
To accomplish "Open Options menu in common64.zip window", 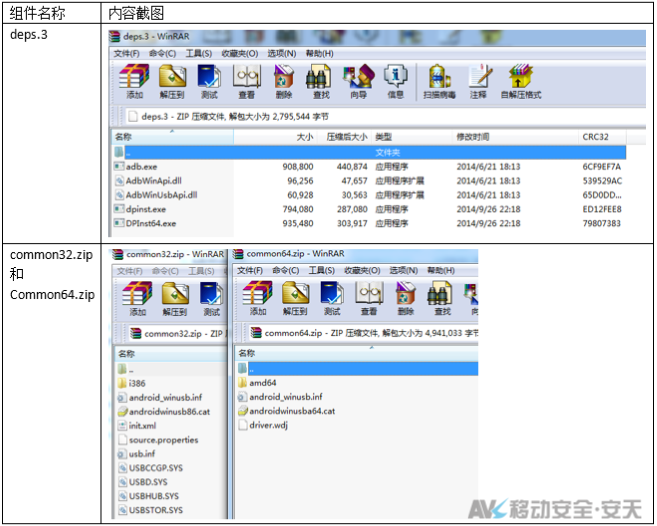I will (404, 271).
